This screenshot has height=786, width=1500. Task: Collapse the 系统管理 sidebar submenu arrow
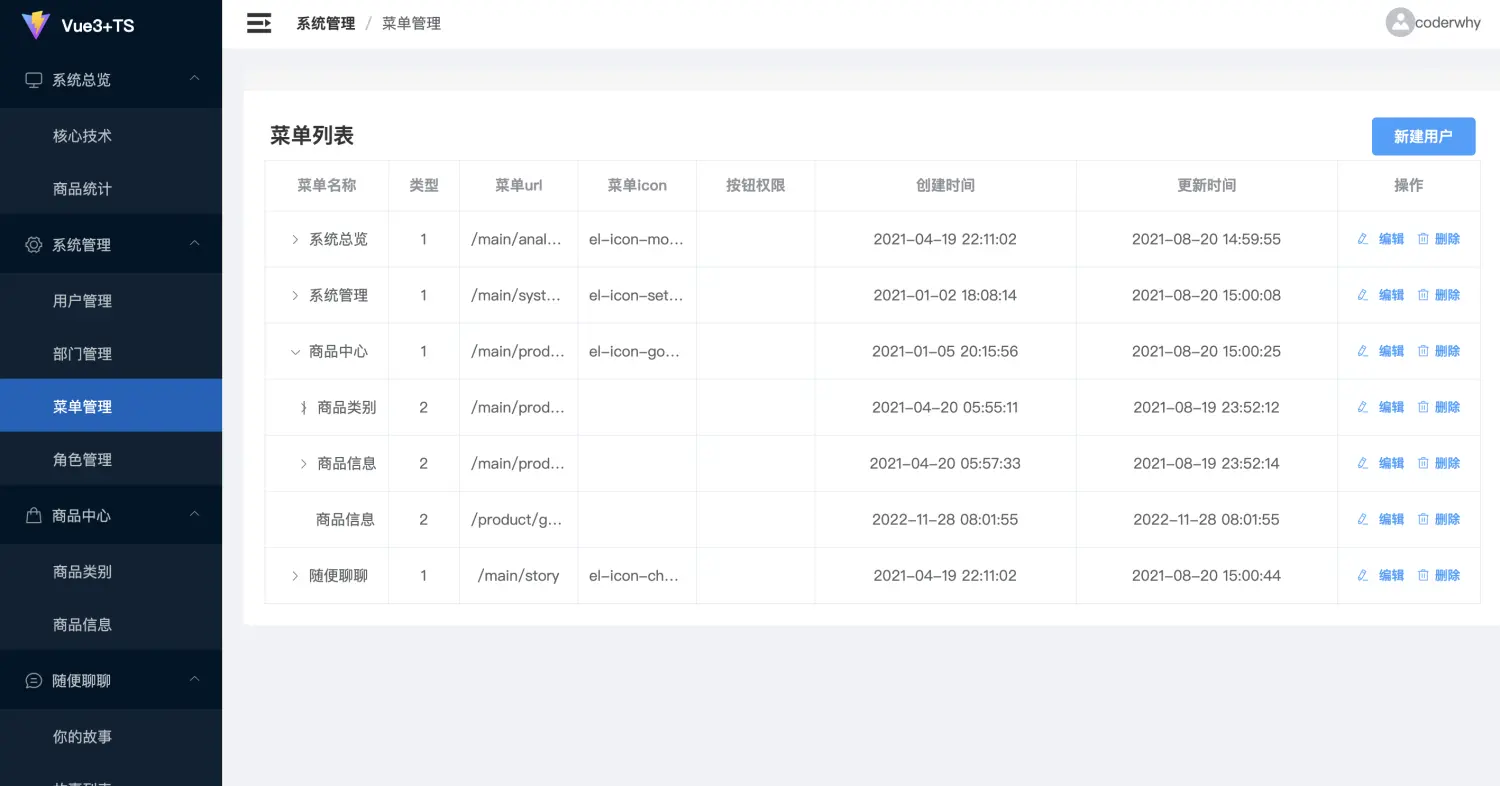pyautogui.click(x=195, y=243)
